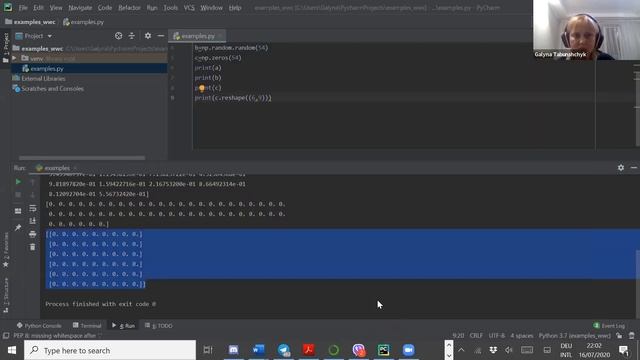Open PyCharm from taskbar

click(x=383, y=350)
